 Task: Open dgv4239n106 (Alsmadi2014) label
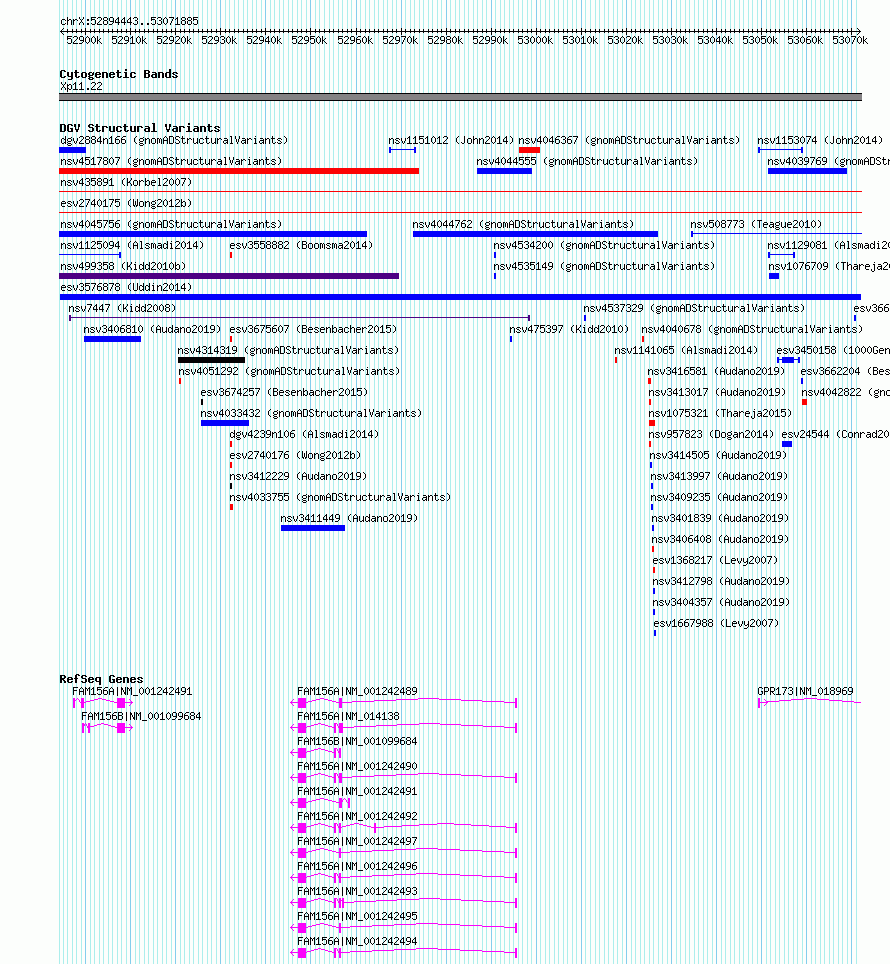[304, 435]
